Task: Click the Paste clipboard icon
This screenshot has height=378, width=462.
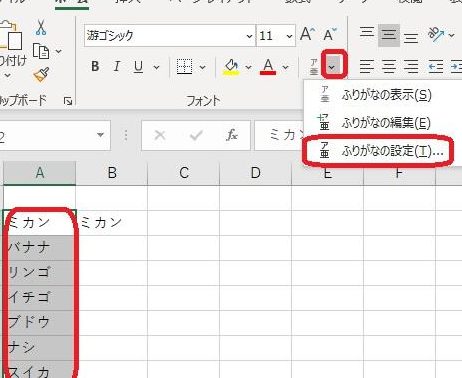Action: [11, 35]
